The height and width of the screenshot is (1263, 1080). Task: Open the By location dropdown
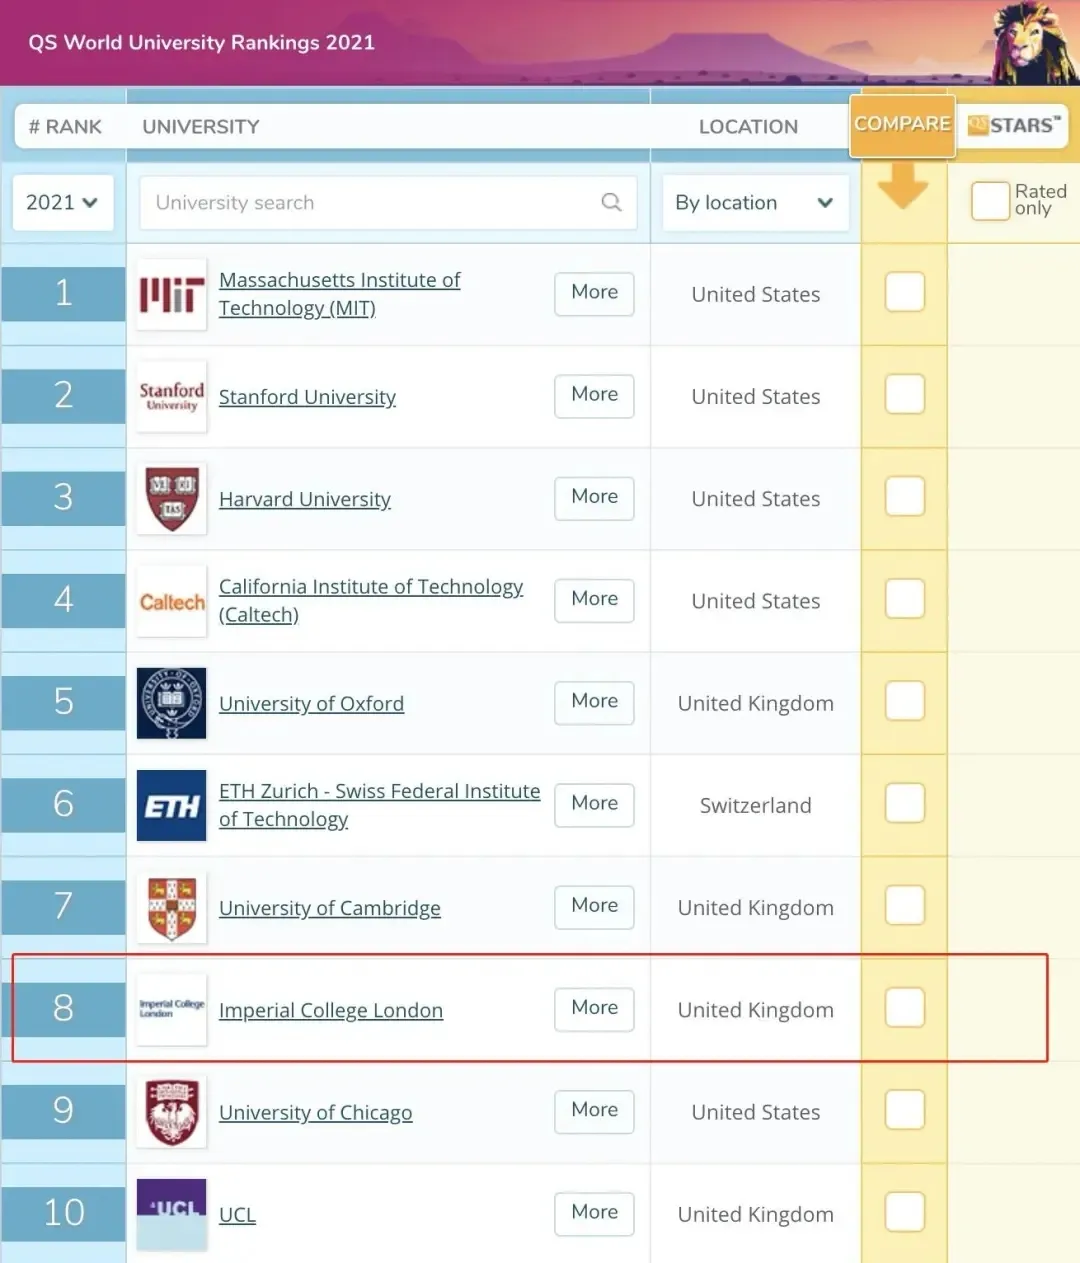pyautogui.click(x=755, y=202)
